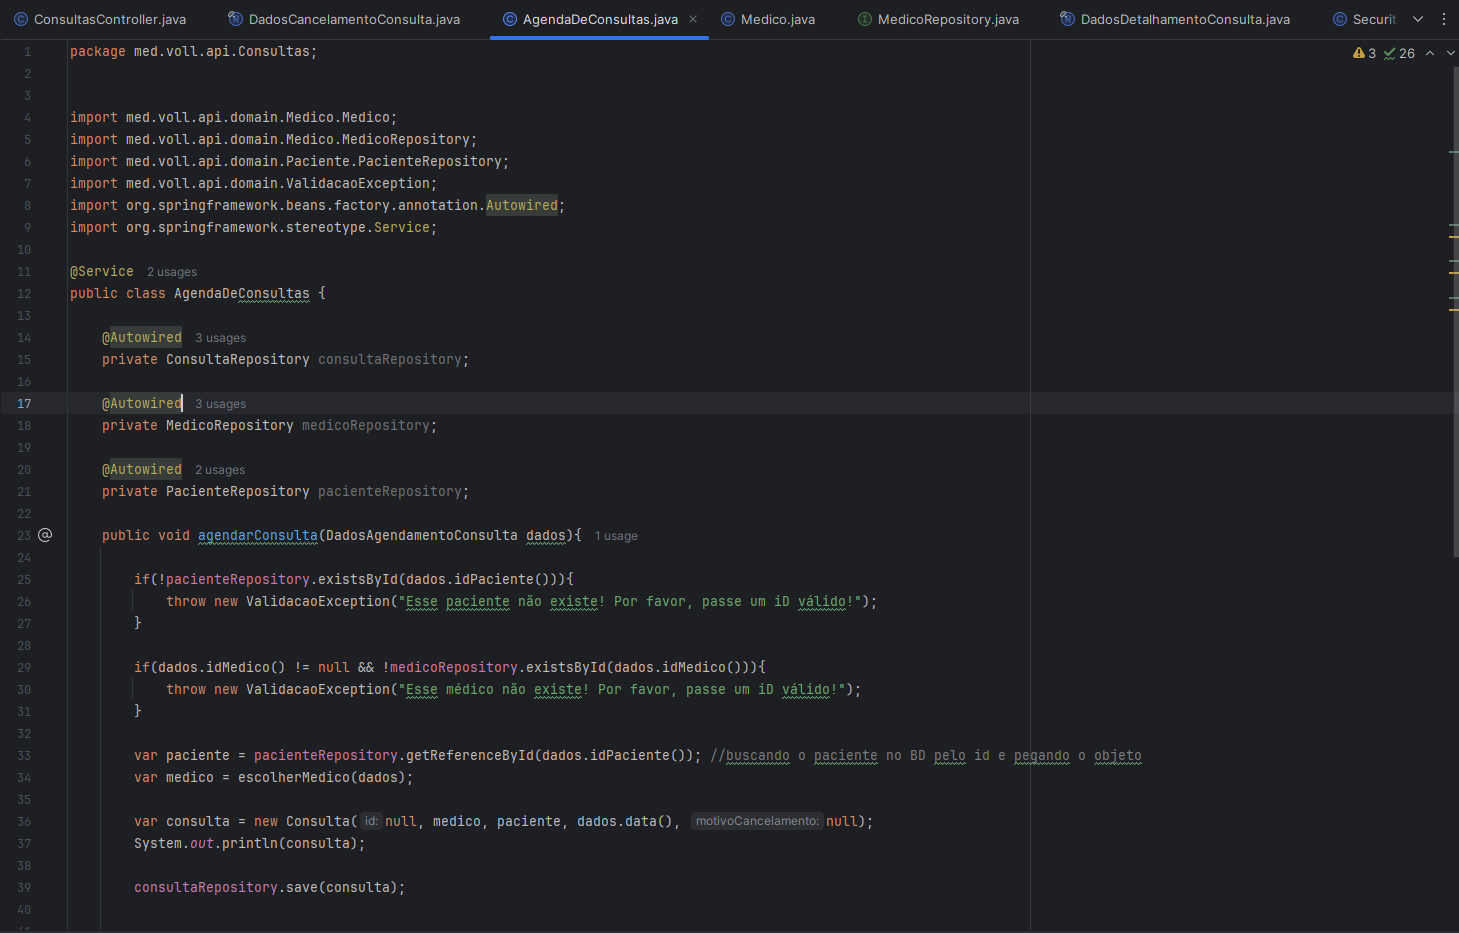Open the Medico.java tab
The height and width of the screenshot is (933, 1459).
768,19
